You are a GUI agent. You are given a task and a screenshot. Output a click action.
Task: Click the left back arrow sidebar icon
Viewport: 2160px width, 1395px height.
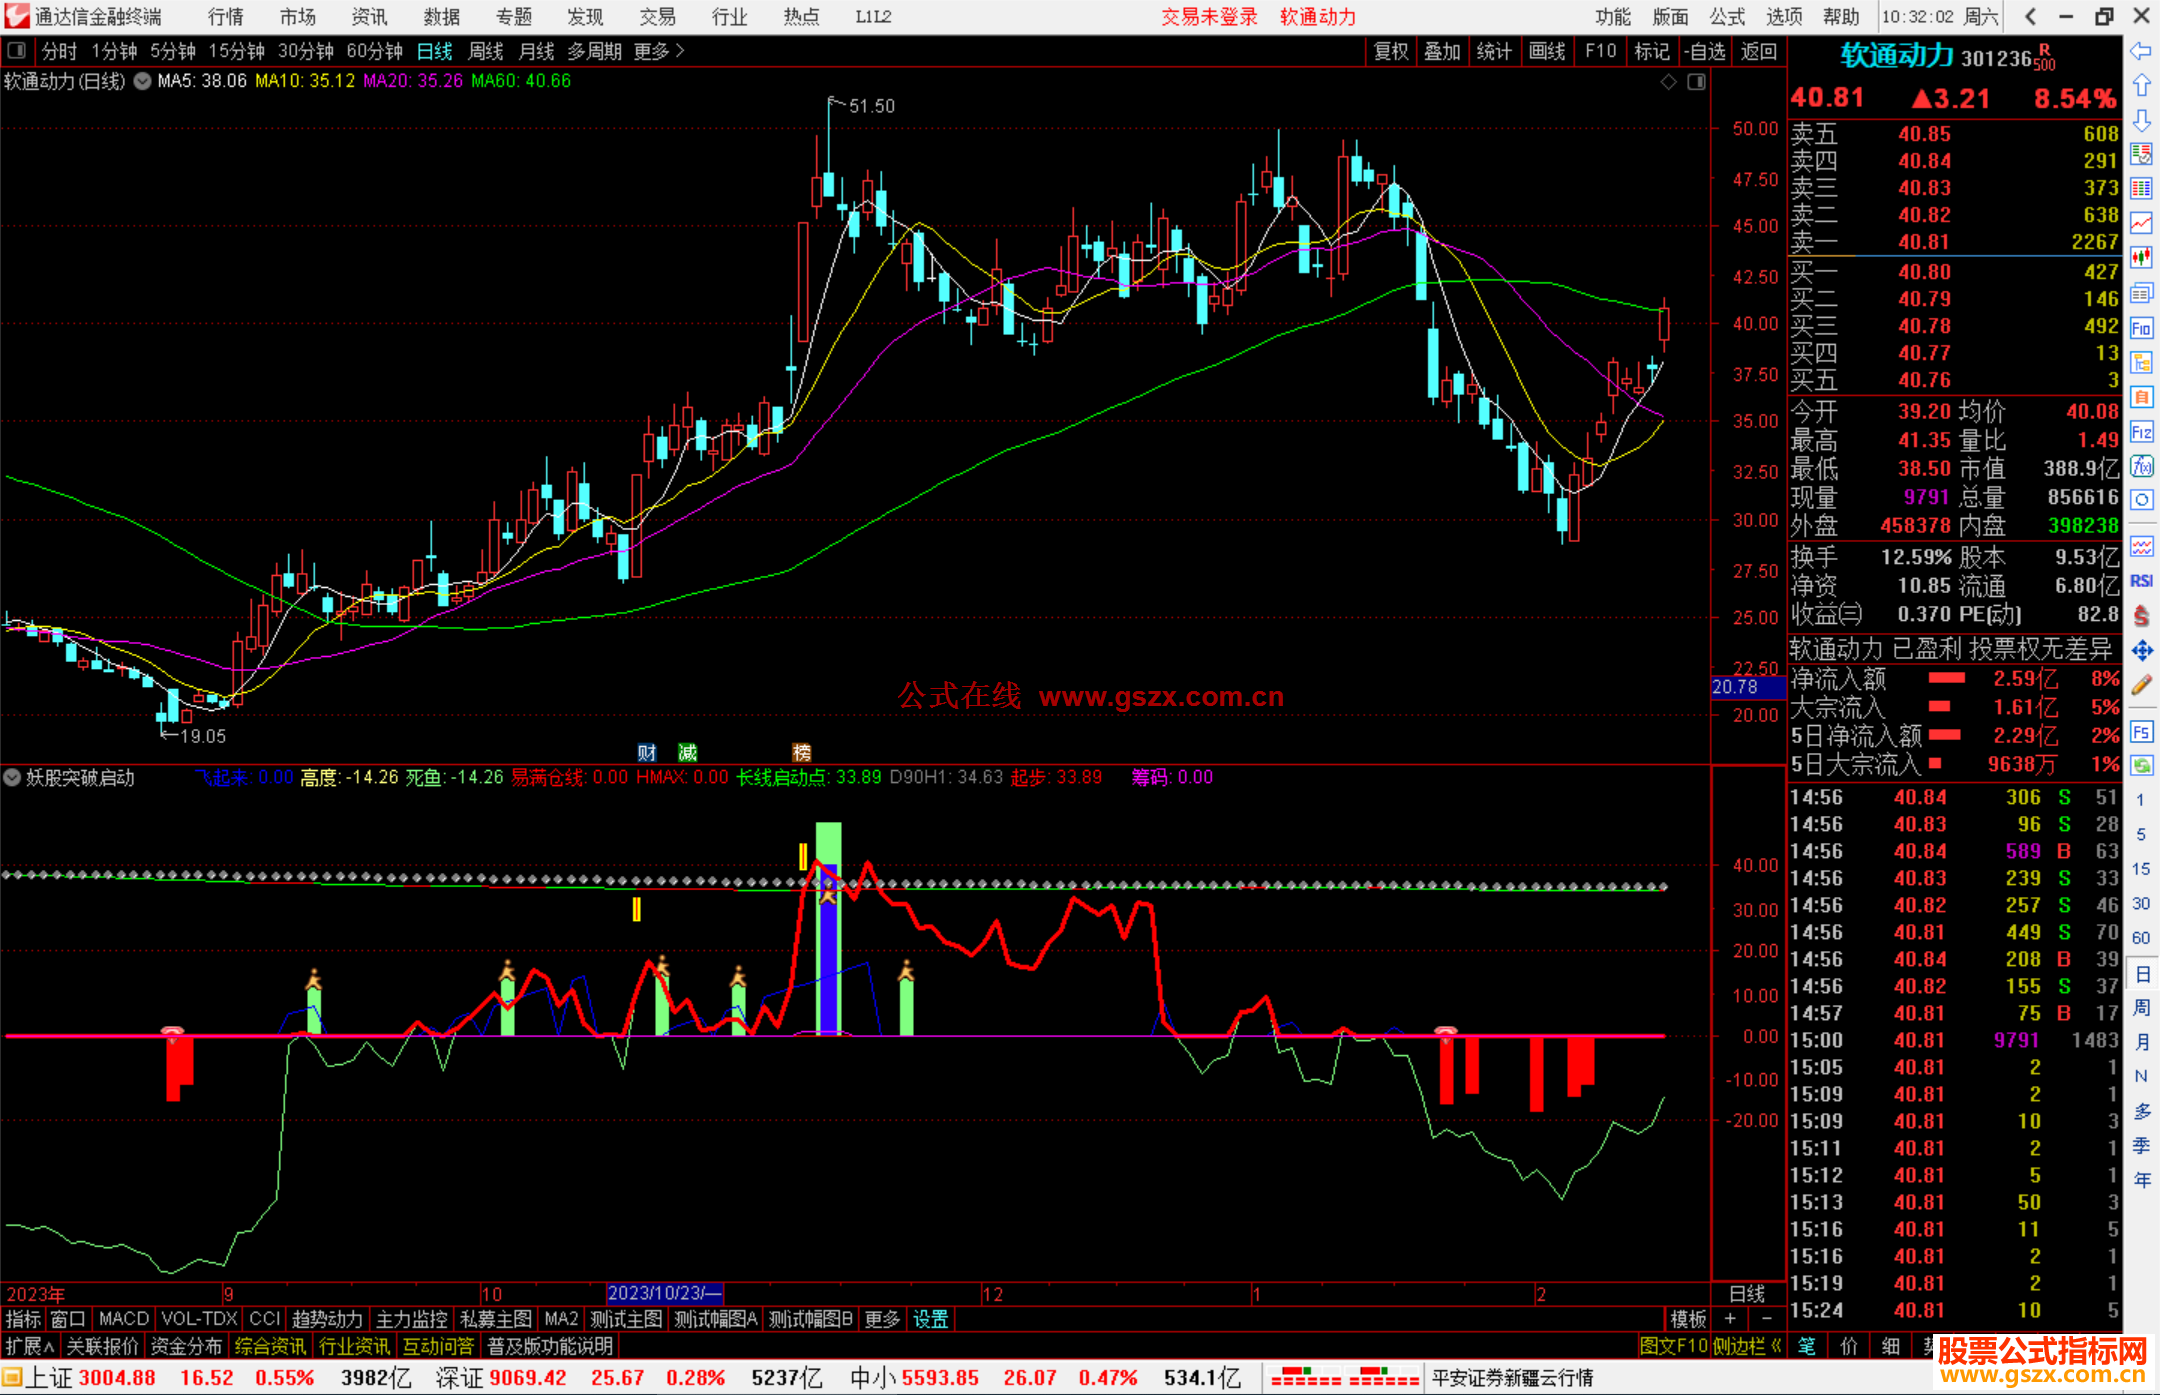tap(2141, 51)
